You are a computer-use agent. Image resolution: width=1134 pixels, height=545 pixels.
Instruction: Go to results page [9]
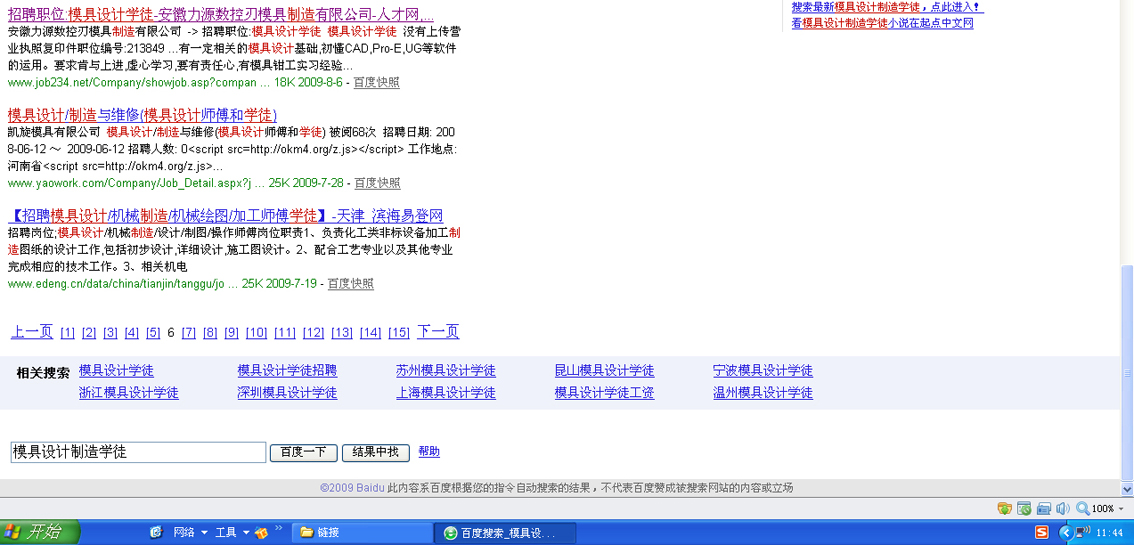[231, 332]
